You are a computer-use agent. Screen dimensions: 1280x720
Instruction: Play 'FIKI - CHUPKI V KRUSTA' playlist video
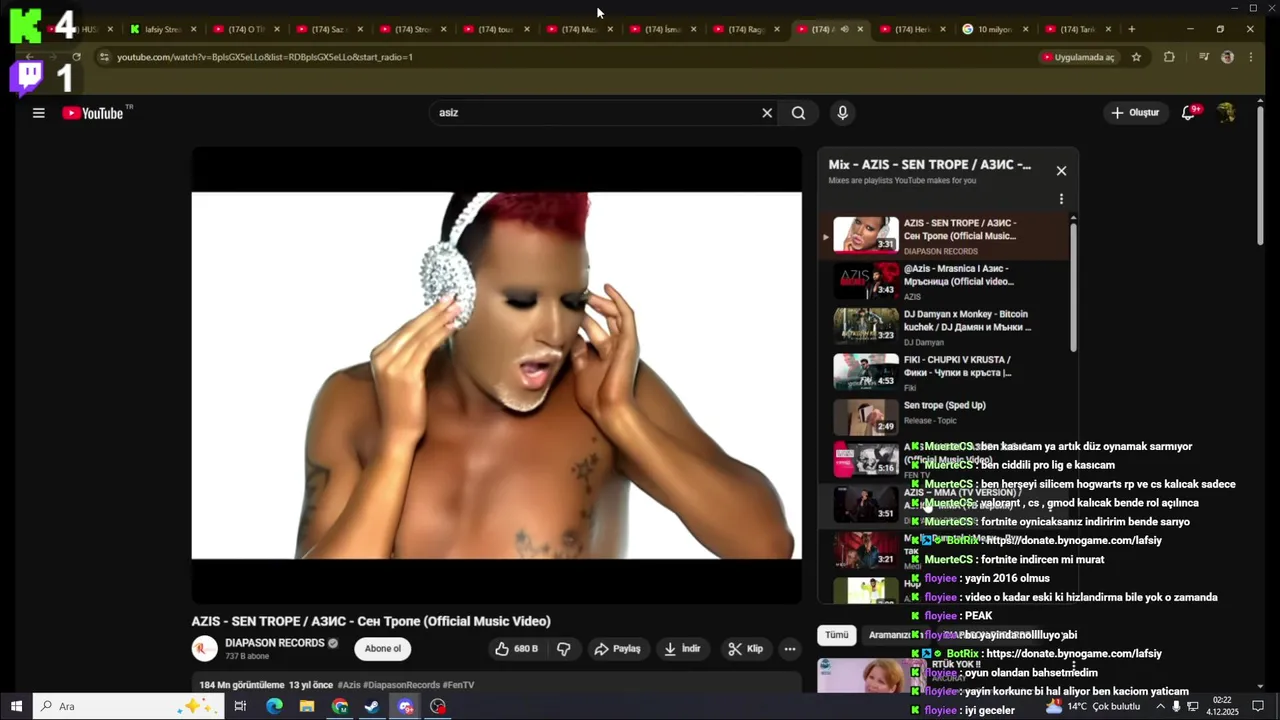(x=945, y=372)
